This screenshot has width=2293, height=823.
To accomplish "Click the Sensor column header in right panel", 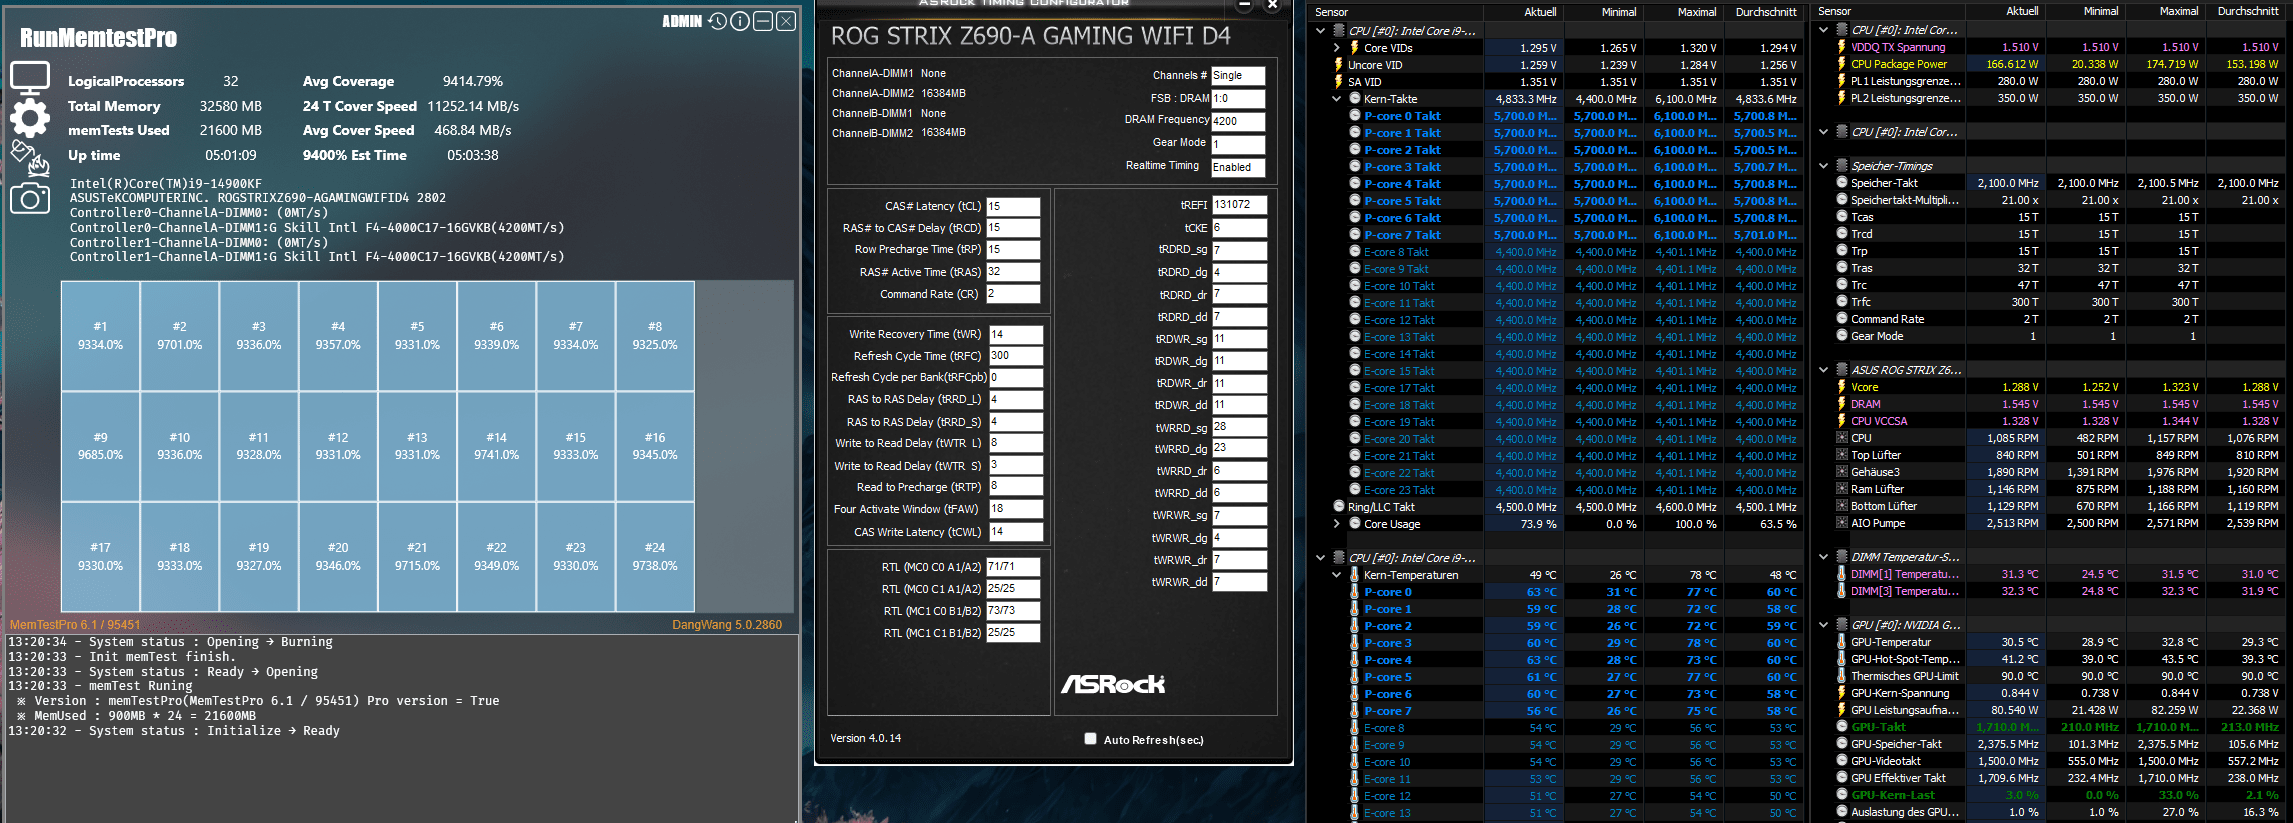I will (1887, 11).
